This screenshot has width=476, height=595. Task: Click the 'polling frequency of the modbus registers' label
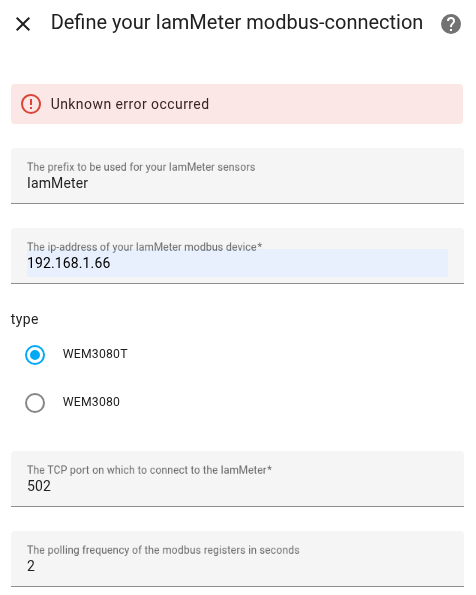point(163,550)
